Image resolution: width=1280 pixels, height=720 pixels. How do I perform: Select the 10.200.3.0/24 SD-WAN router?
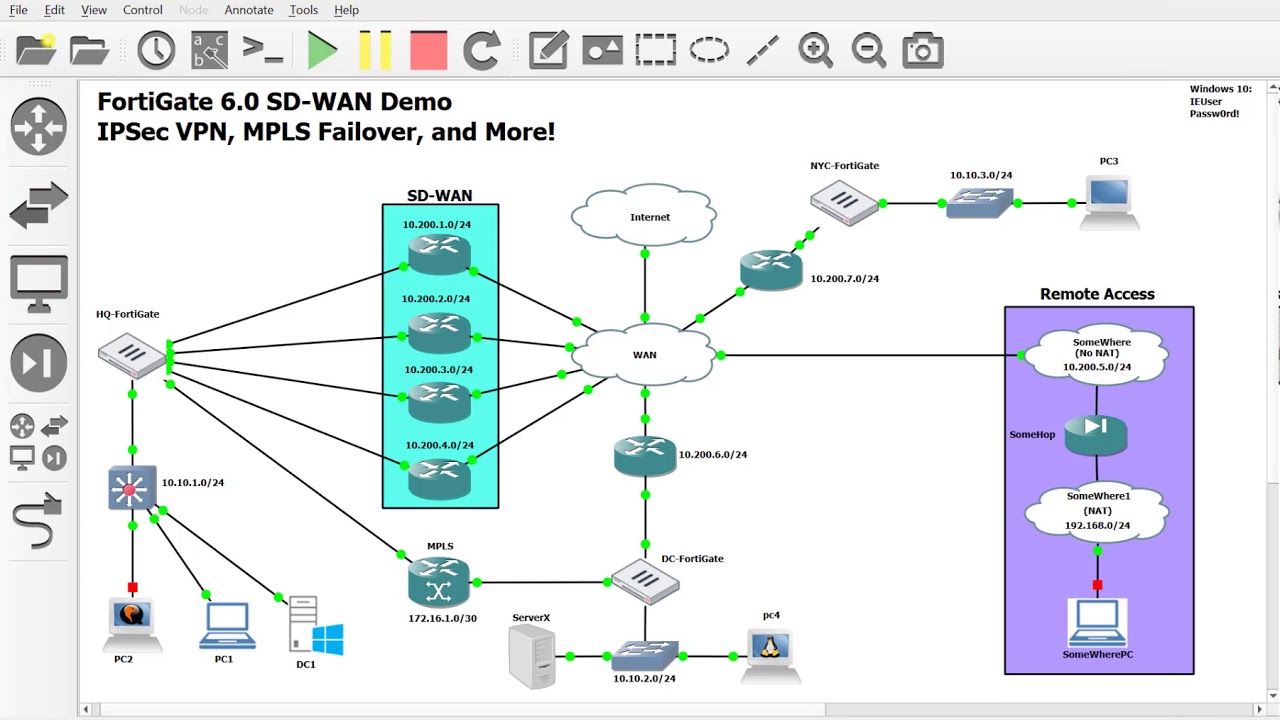click(x=439, y=402)
